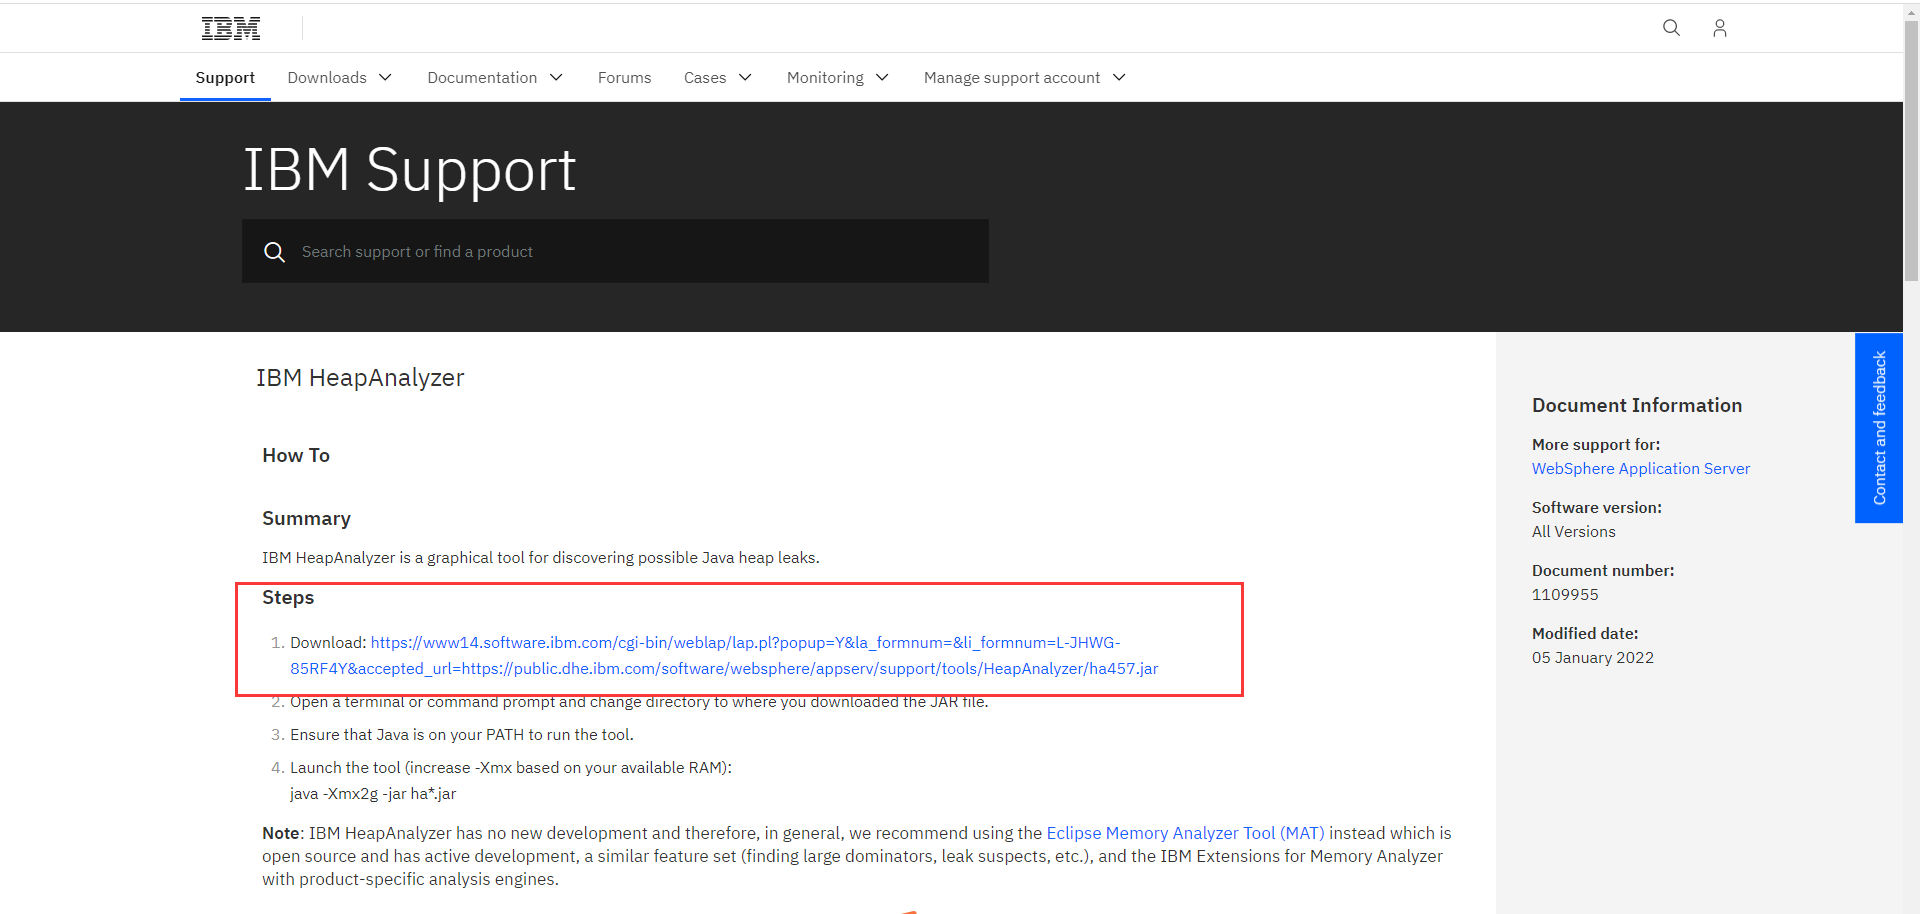This screenshot has width=1920, height=914.
Task: Click the All Versions text
Action: coord(1574,532)
